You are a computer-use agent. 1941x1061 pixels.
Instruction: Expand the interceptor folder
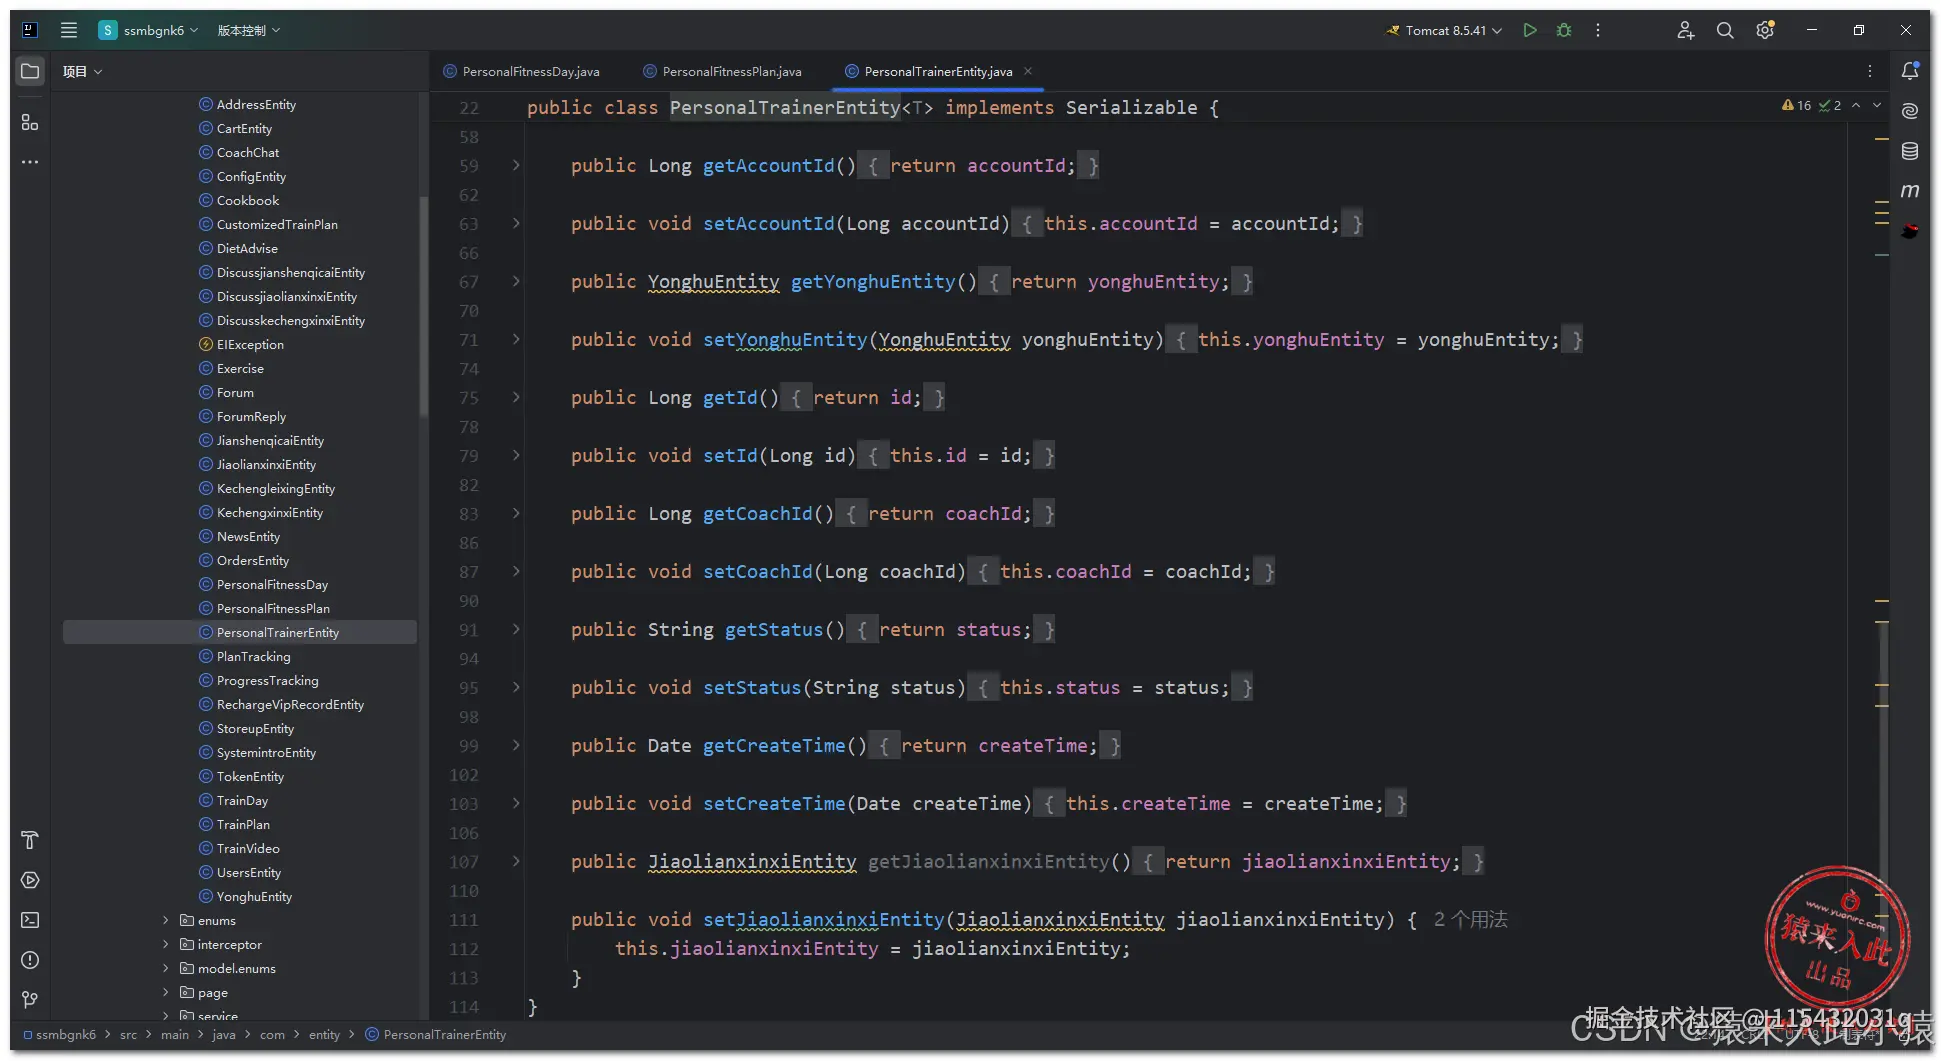(x=166, y=944)
